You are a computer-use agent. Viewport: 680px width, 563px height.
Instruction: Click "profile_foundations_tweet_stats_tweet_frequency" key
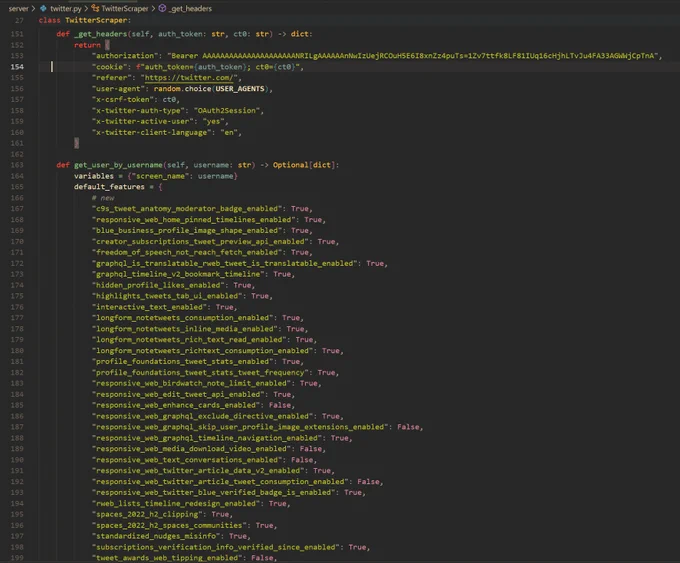[200, 373]
